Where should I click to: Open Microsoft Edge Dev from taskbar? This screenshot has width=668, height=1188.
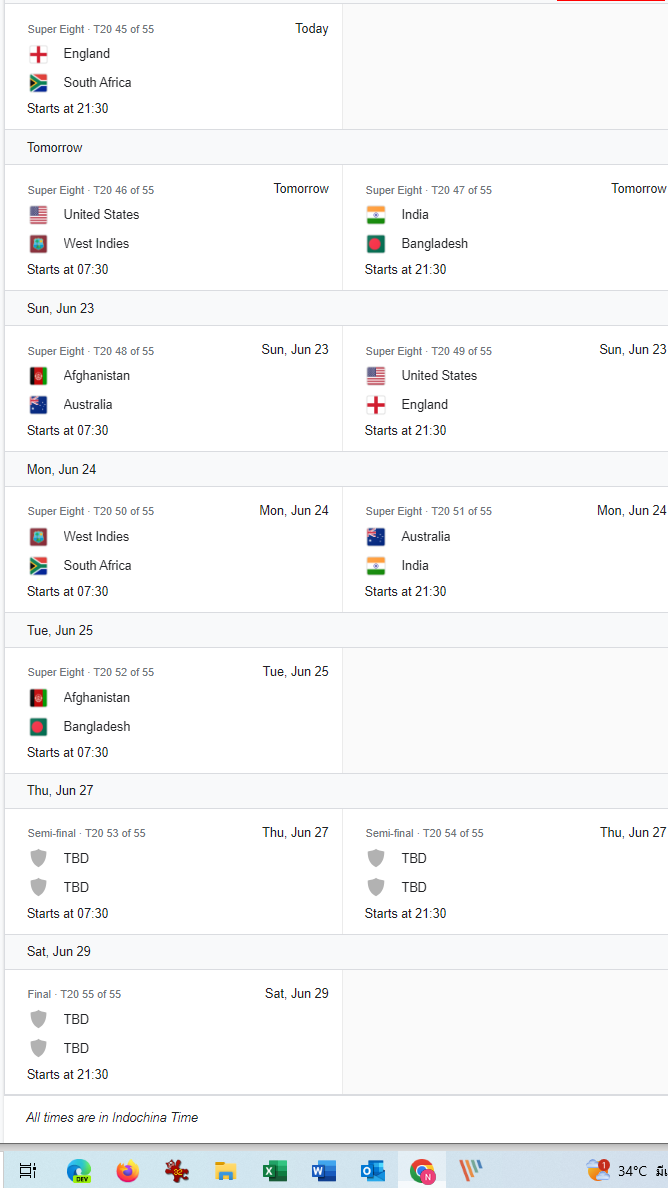point(79,1170)
